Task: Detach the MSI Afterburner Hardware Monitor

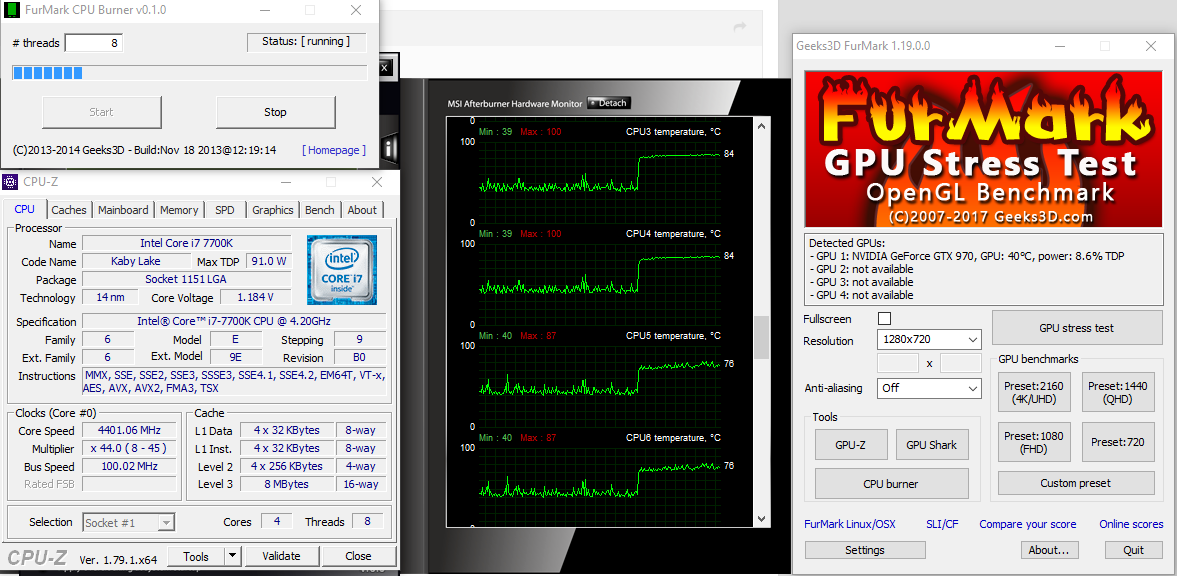Action: pyautogui.click(x=609, y=103)
